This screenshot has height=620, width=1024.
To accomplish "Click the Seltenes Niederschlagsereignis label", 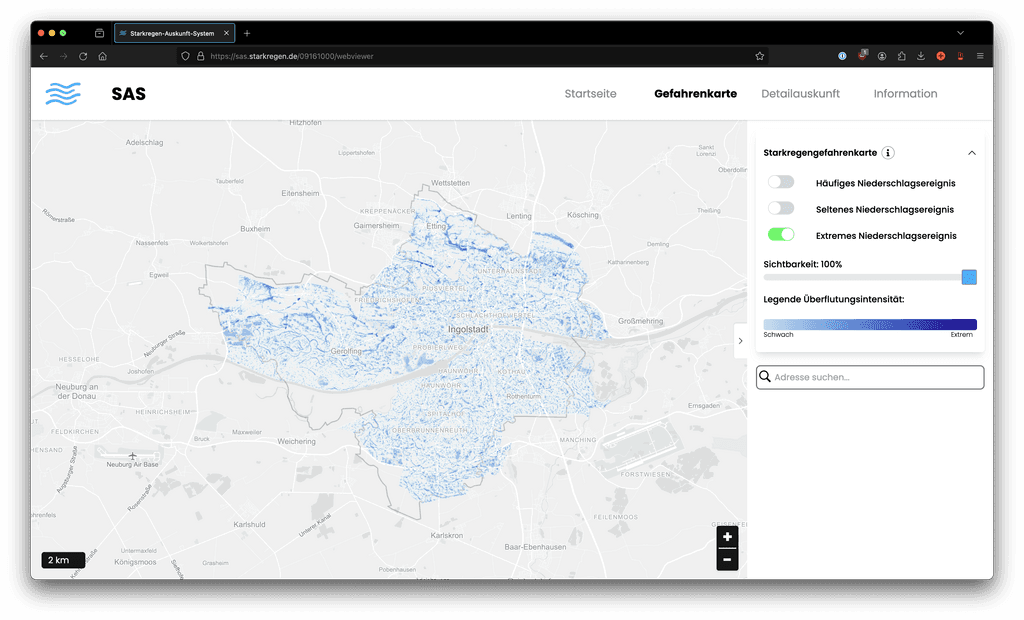I will [x=885, y=209].
